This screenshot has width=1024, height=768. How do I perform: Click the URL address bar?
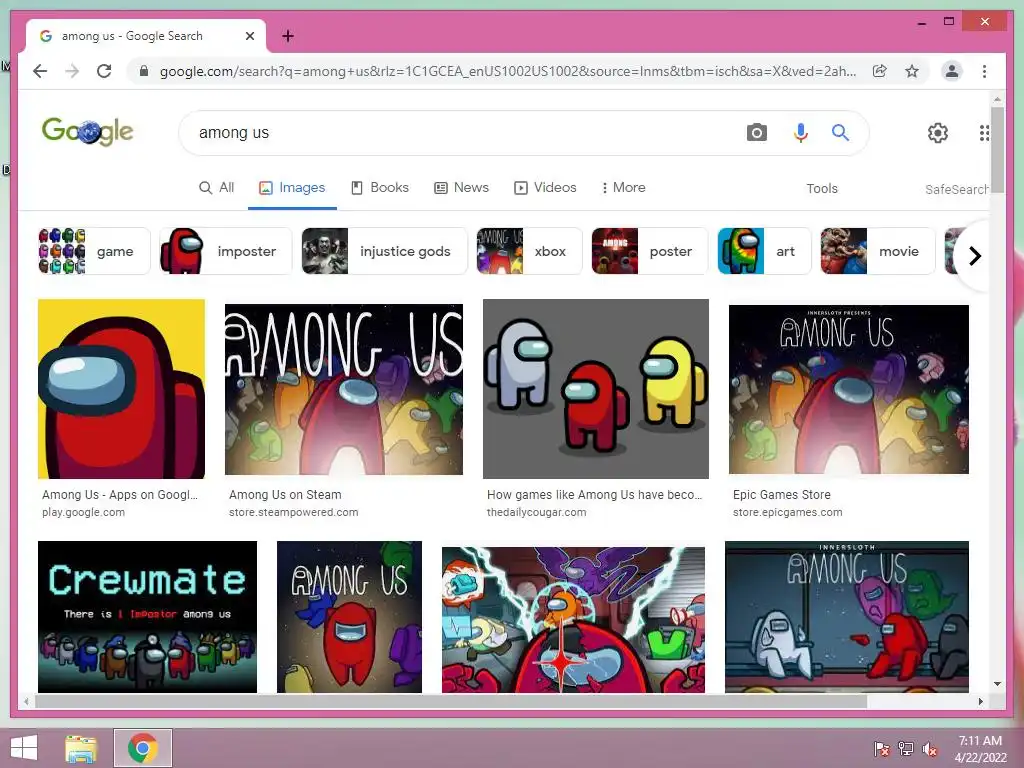coord(507,71)
